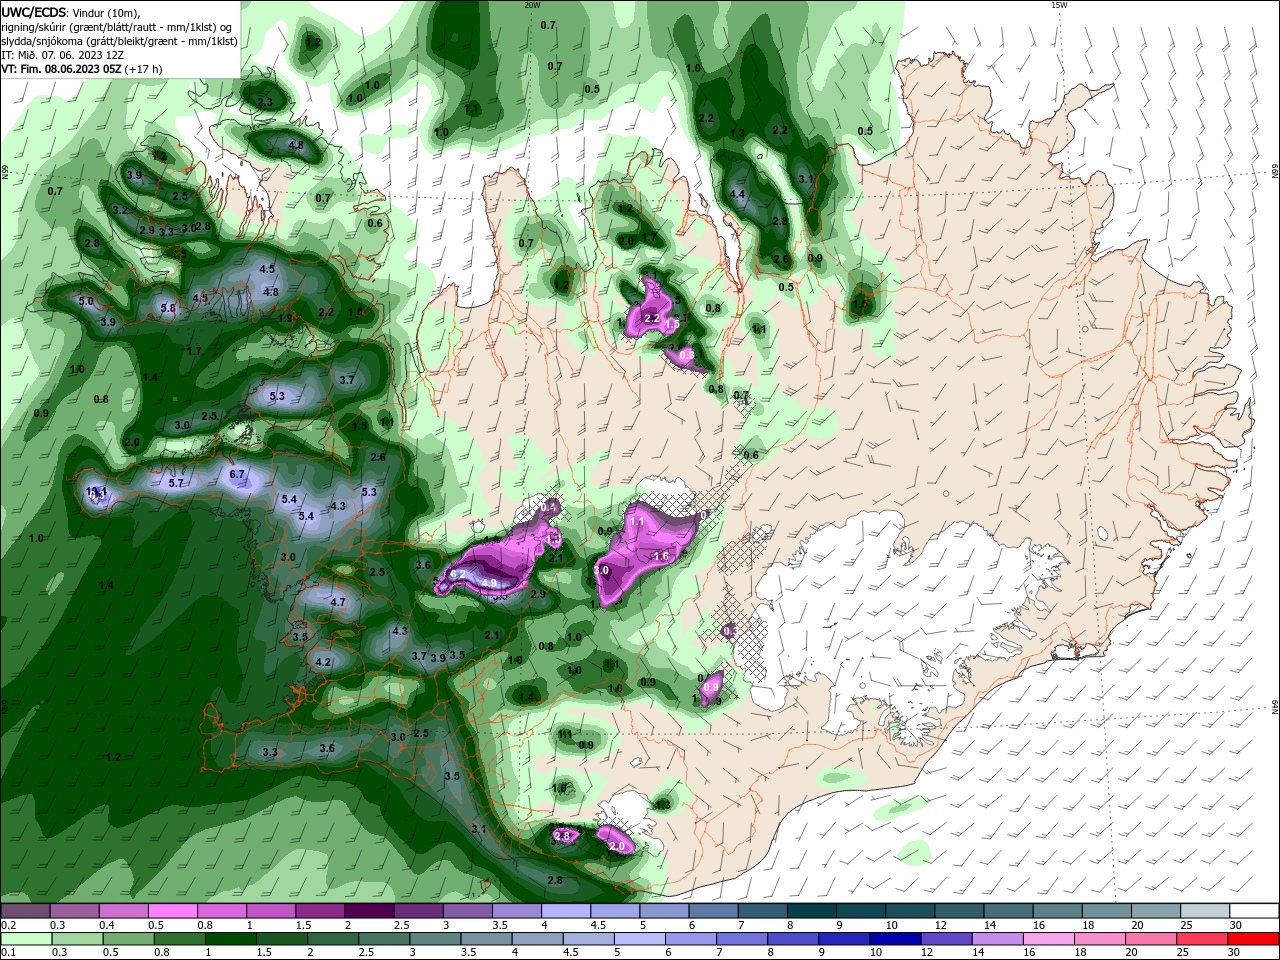Click the 6.7 precipitation value on the map
The width and height of the screenshot is (1280, 960).
[x=237, y=474]
